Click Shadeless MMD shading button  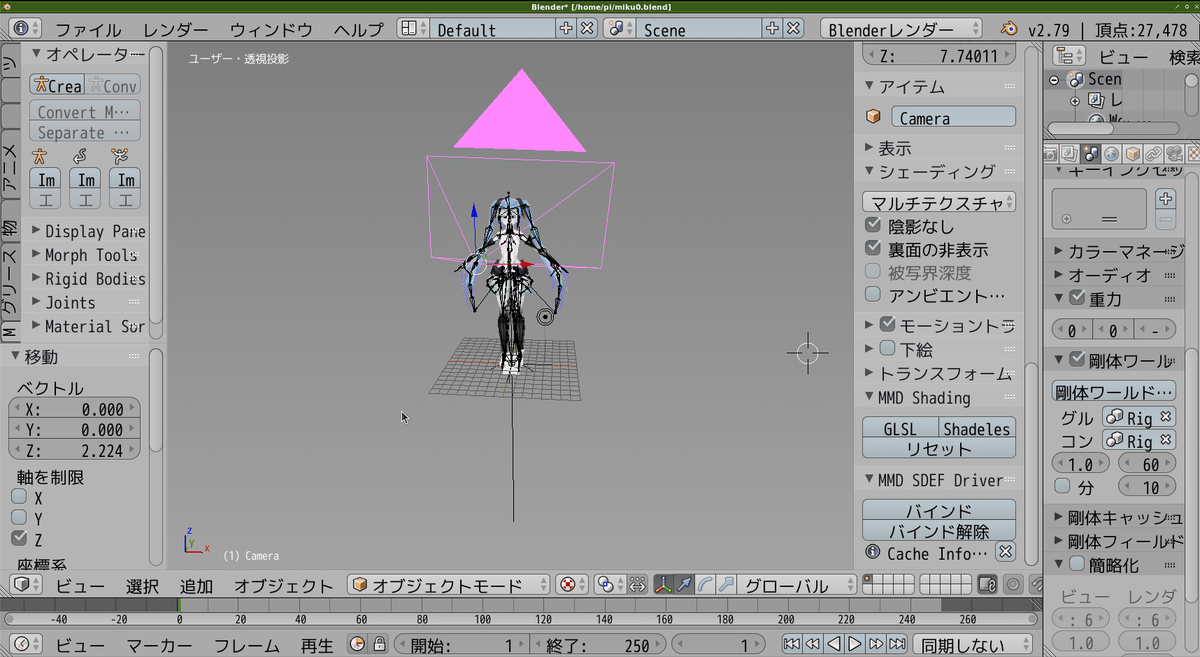click(x=977, y=428)
